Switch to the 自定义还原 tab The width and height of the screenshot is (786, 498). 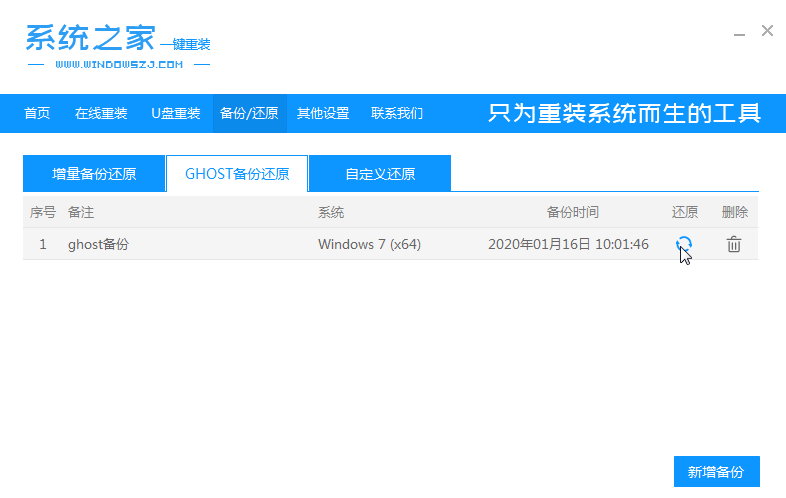[x=380, y=174]
